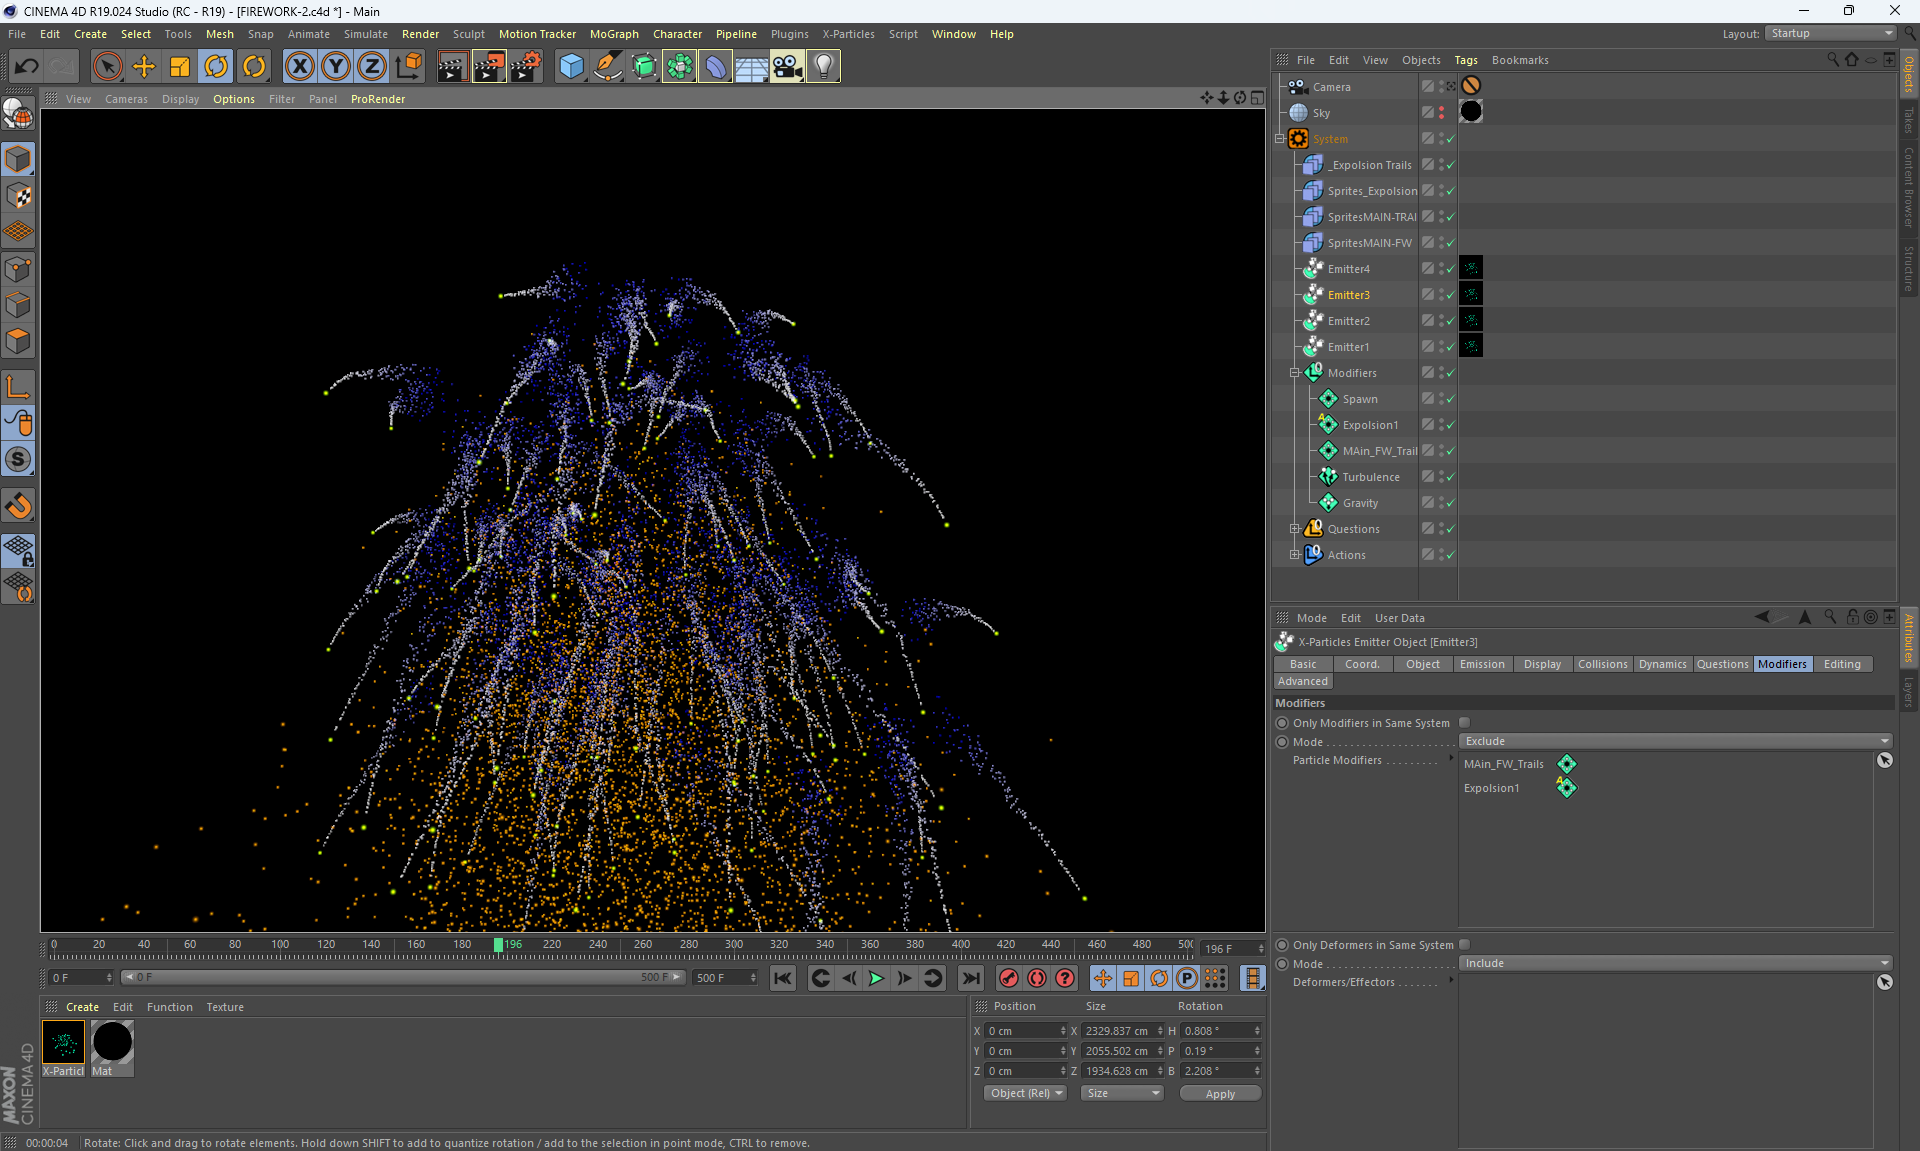Select the Scale tool icon

click(180, 67)
